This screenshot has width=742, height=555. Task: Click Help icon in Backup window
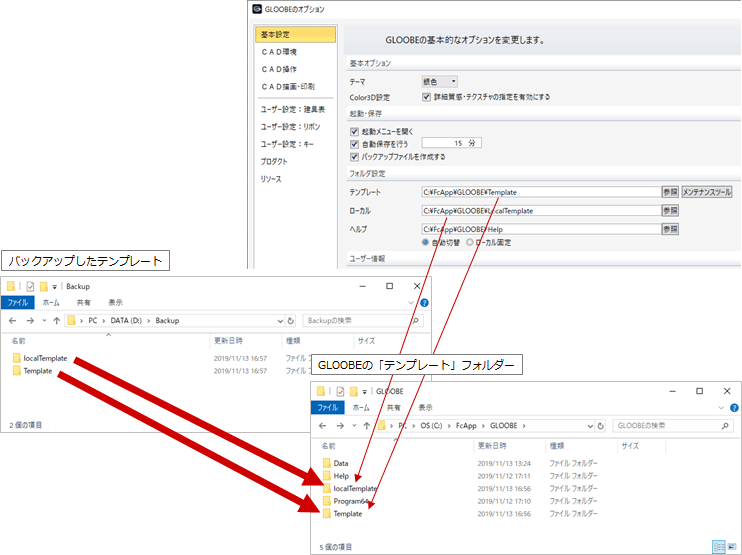[x=424, y=303]
